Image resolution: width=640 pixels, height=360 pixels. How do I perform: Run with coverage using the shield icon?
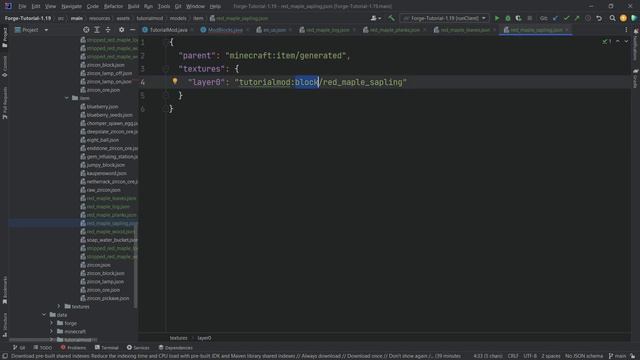[518, 18]
